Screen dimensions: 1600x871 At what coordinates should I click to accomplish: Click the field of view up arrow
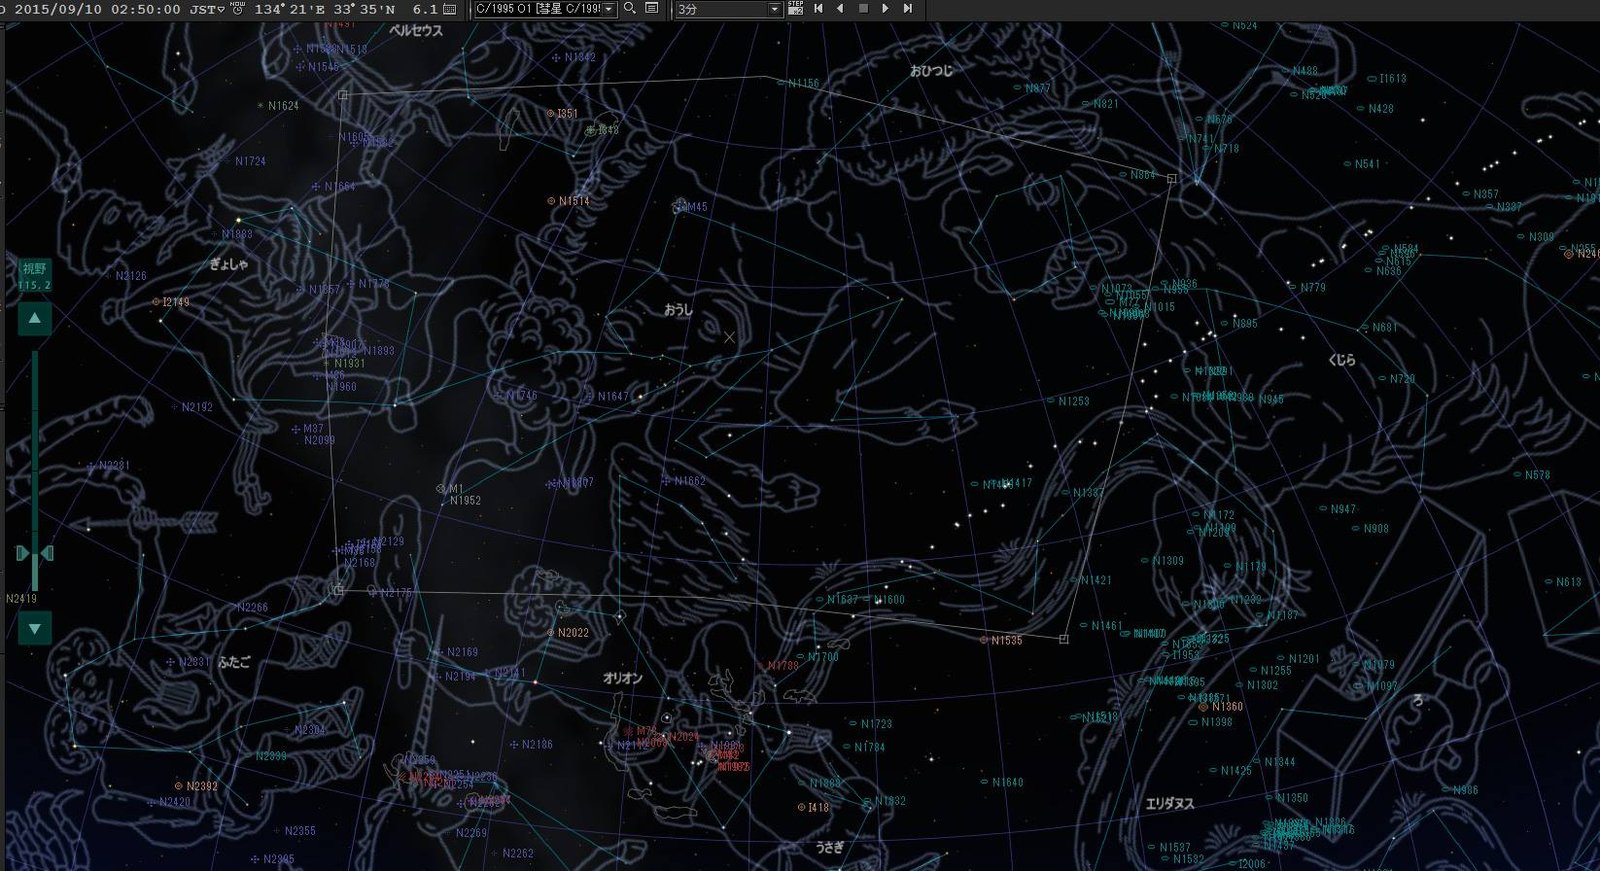pos(35,318)
